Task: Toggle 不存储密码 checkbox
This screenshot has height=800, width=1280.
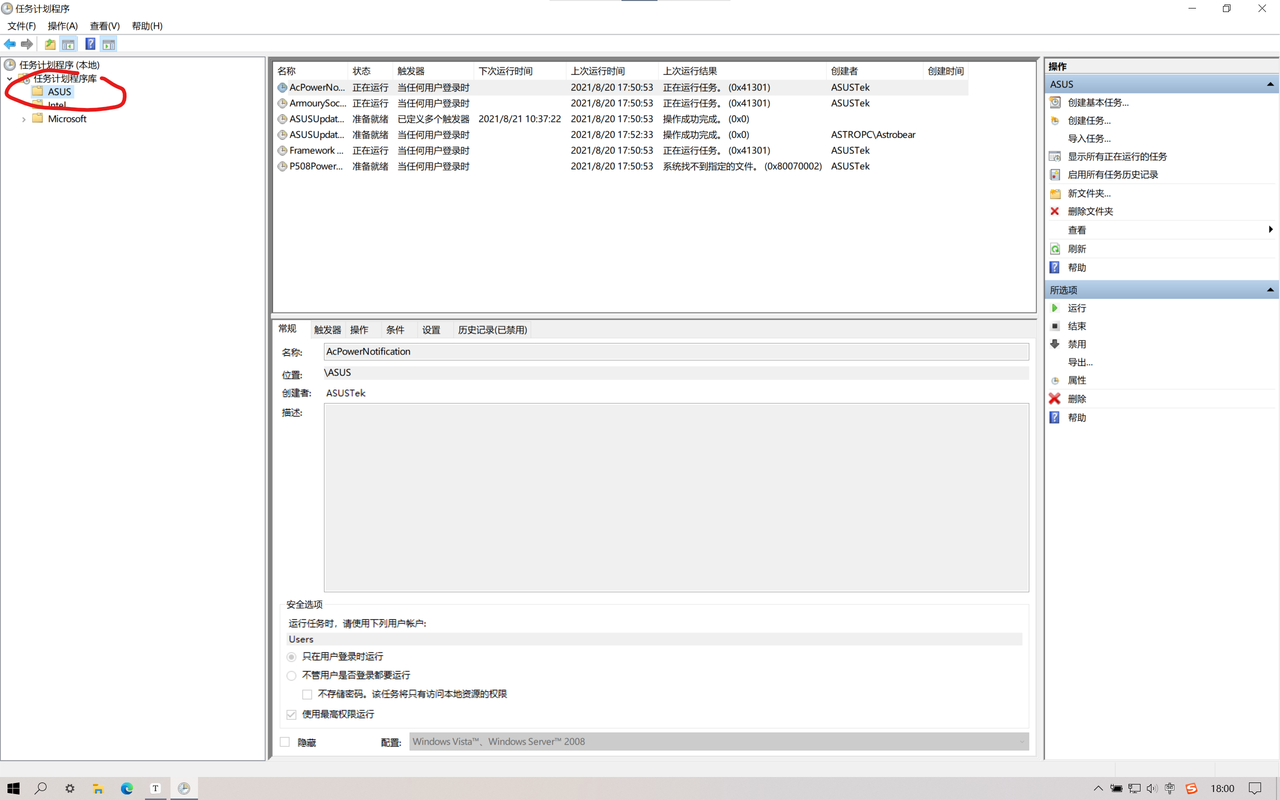Action: click(307, 694)
